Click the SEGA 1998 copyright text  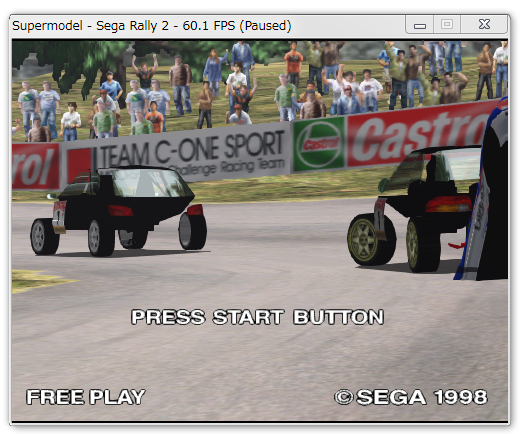tap(411, 397)
